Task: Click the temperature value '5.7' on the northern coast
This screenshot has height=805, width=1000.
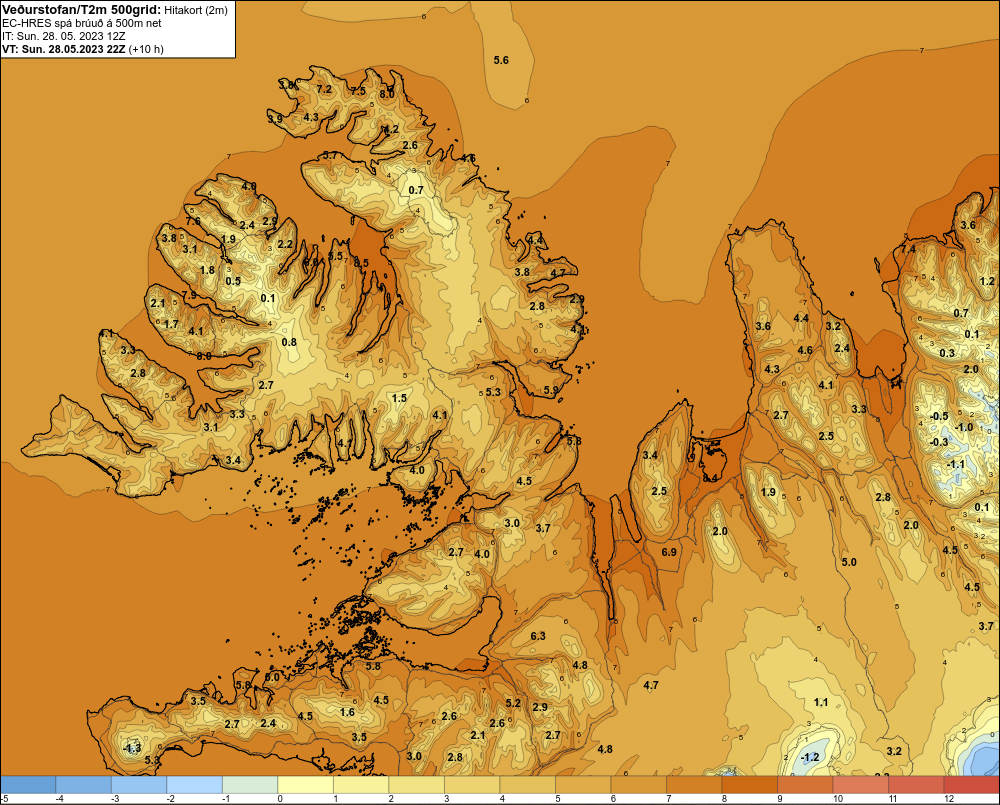Action: [330, 155]
